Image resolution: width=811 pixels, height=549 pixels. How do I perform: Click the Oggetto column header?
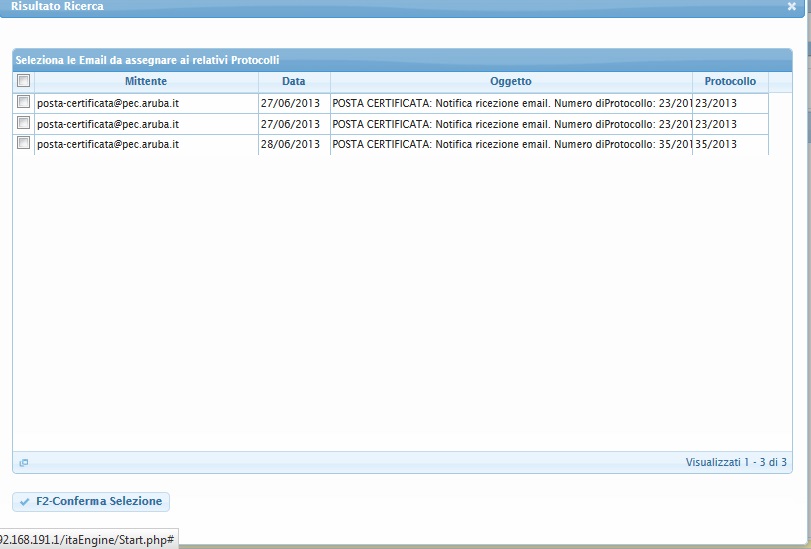pyautogui.click(x=510, y=81)
